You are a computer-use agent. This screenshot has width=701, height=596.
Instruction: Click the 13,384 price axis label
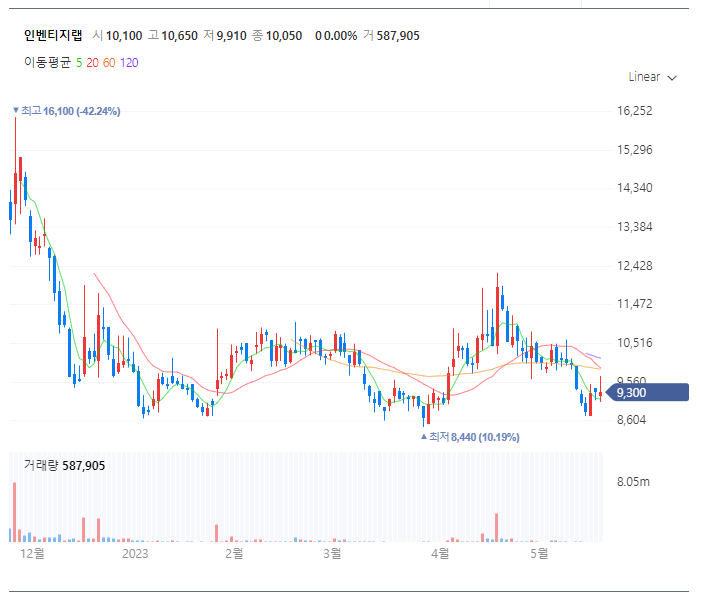(635, 227)
